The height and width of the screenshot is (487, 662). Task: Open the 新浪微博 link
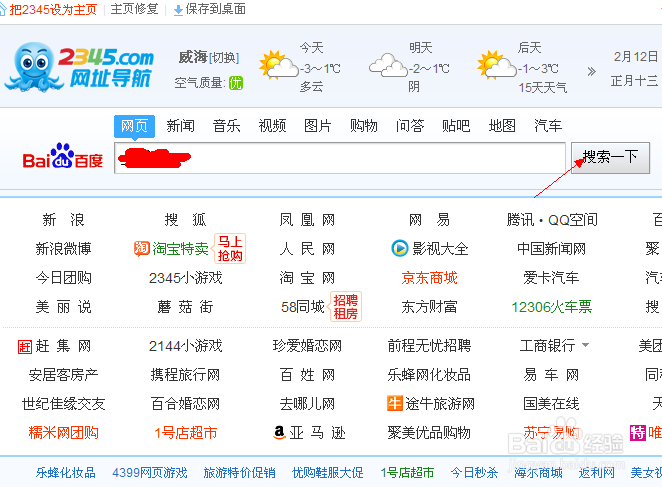[63, 248]
